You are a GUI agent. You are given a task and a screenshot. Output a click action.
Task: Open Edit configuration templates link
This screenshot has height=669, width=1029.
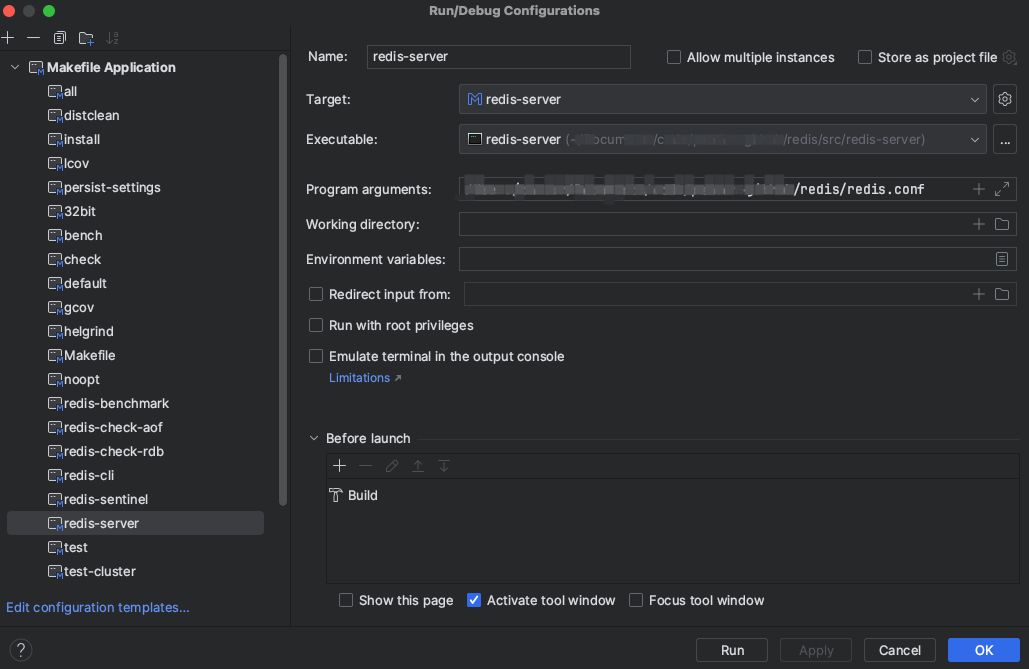(x=98, y=607)
